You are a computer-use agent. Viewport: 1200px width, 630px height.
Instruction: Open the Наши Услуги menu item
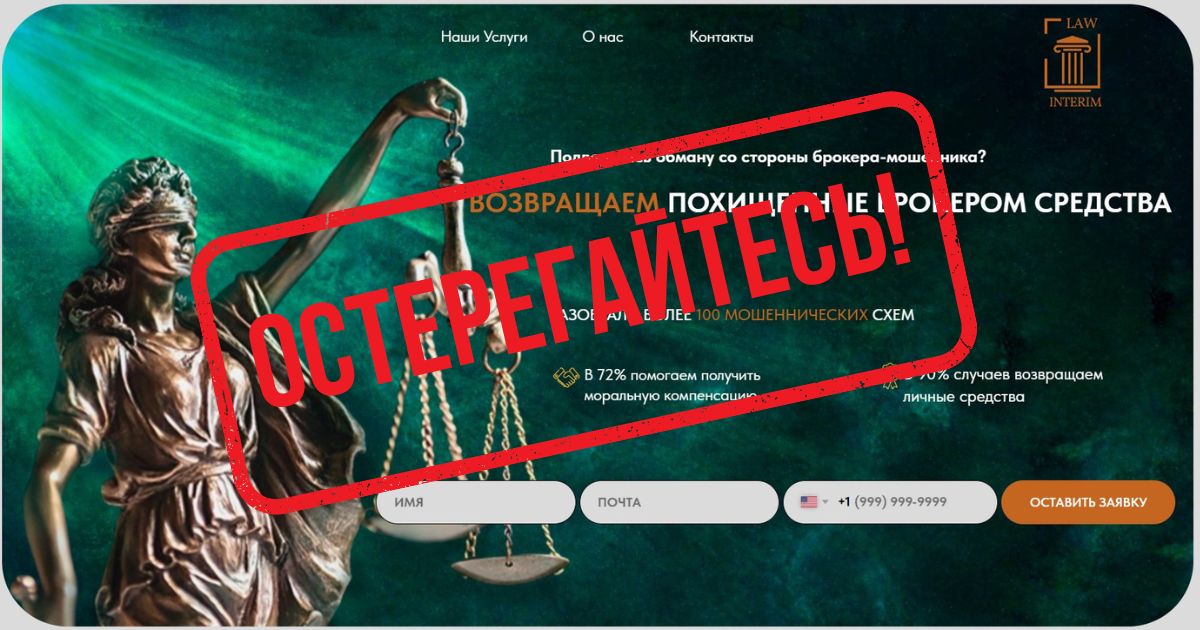point(484,37)
